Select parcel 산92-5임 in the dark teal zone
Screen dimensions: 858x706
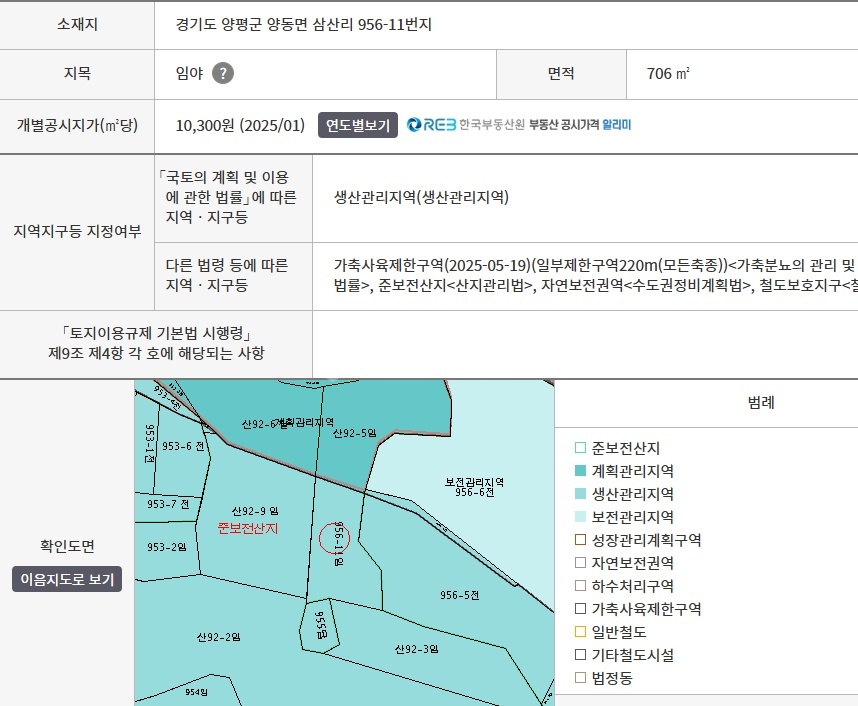[354, 434]
